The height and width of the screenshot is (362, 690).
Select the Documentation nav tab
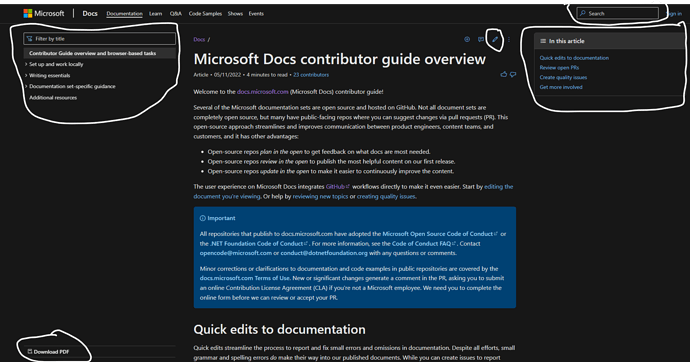(x=125, y=14)
